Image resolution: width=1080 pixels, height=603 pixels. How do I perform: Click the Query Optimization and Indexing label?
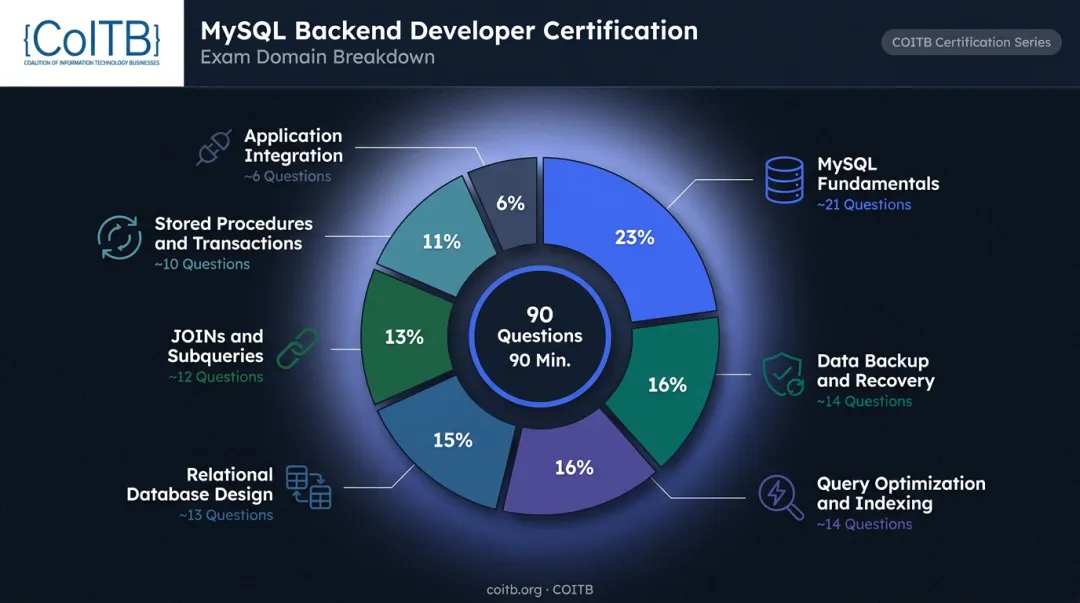(902, 493)
